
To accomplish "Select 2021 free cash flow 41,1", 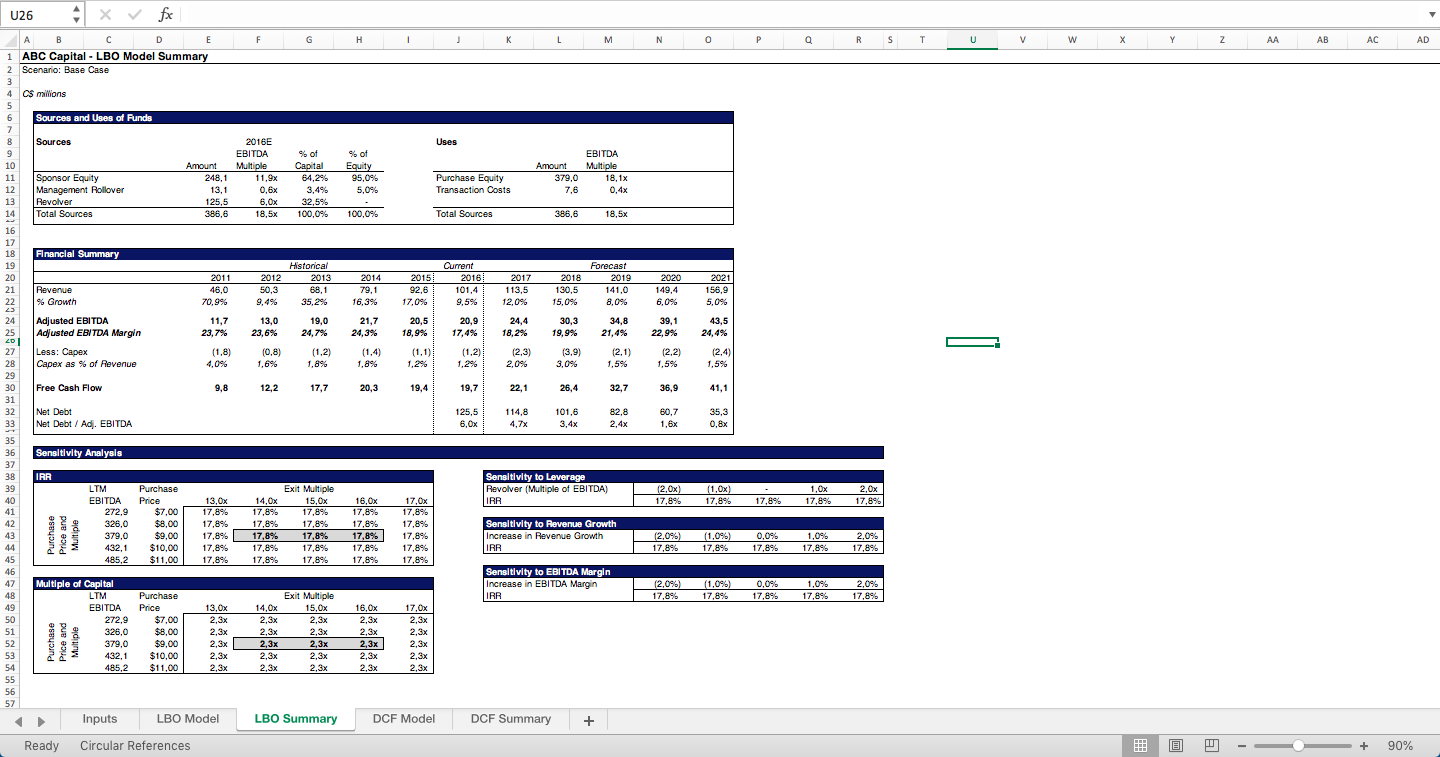I will tap(718, 388).
